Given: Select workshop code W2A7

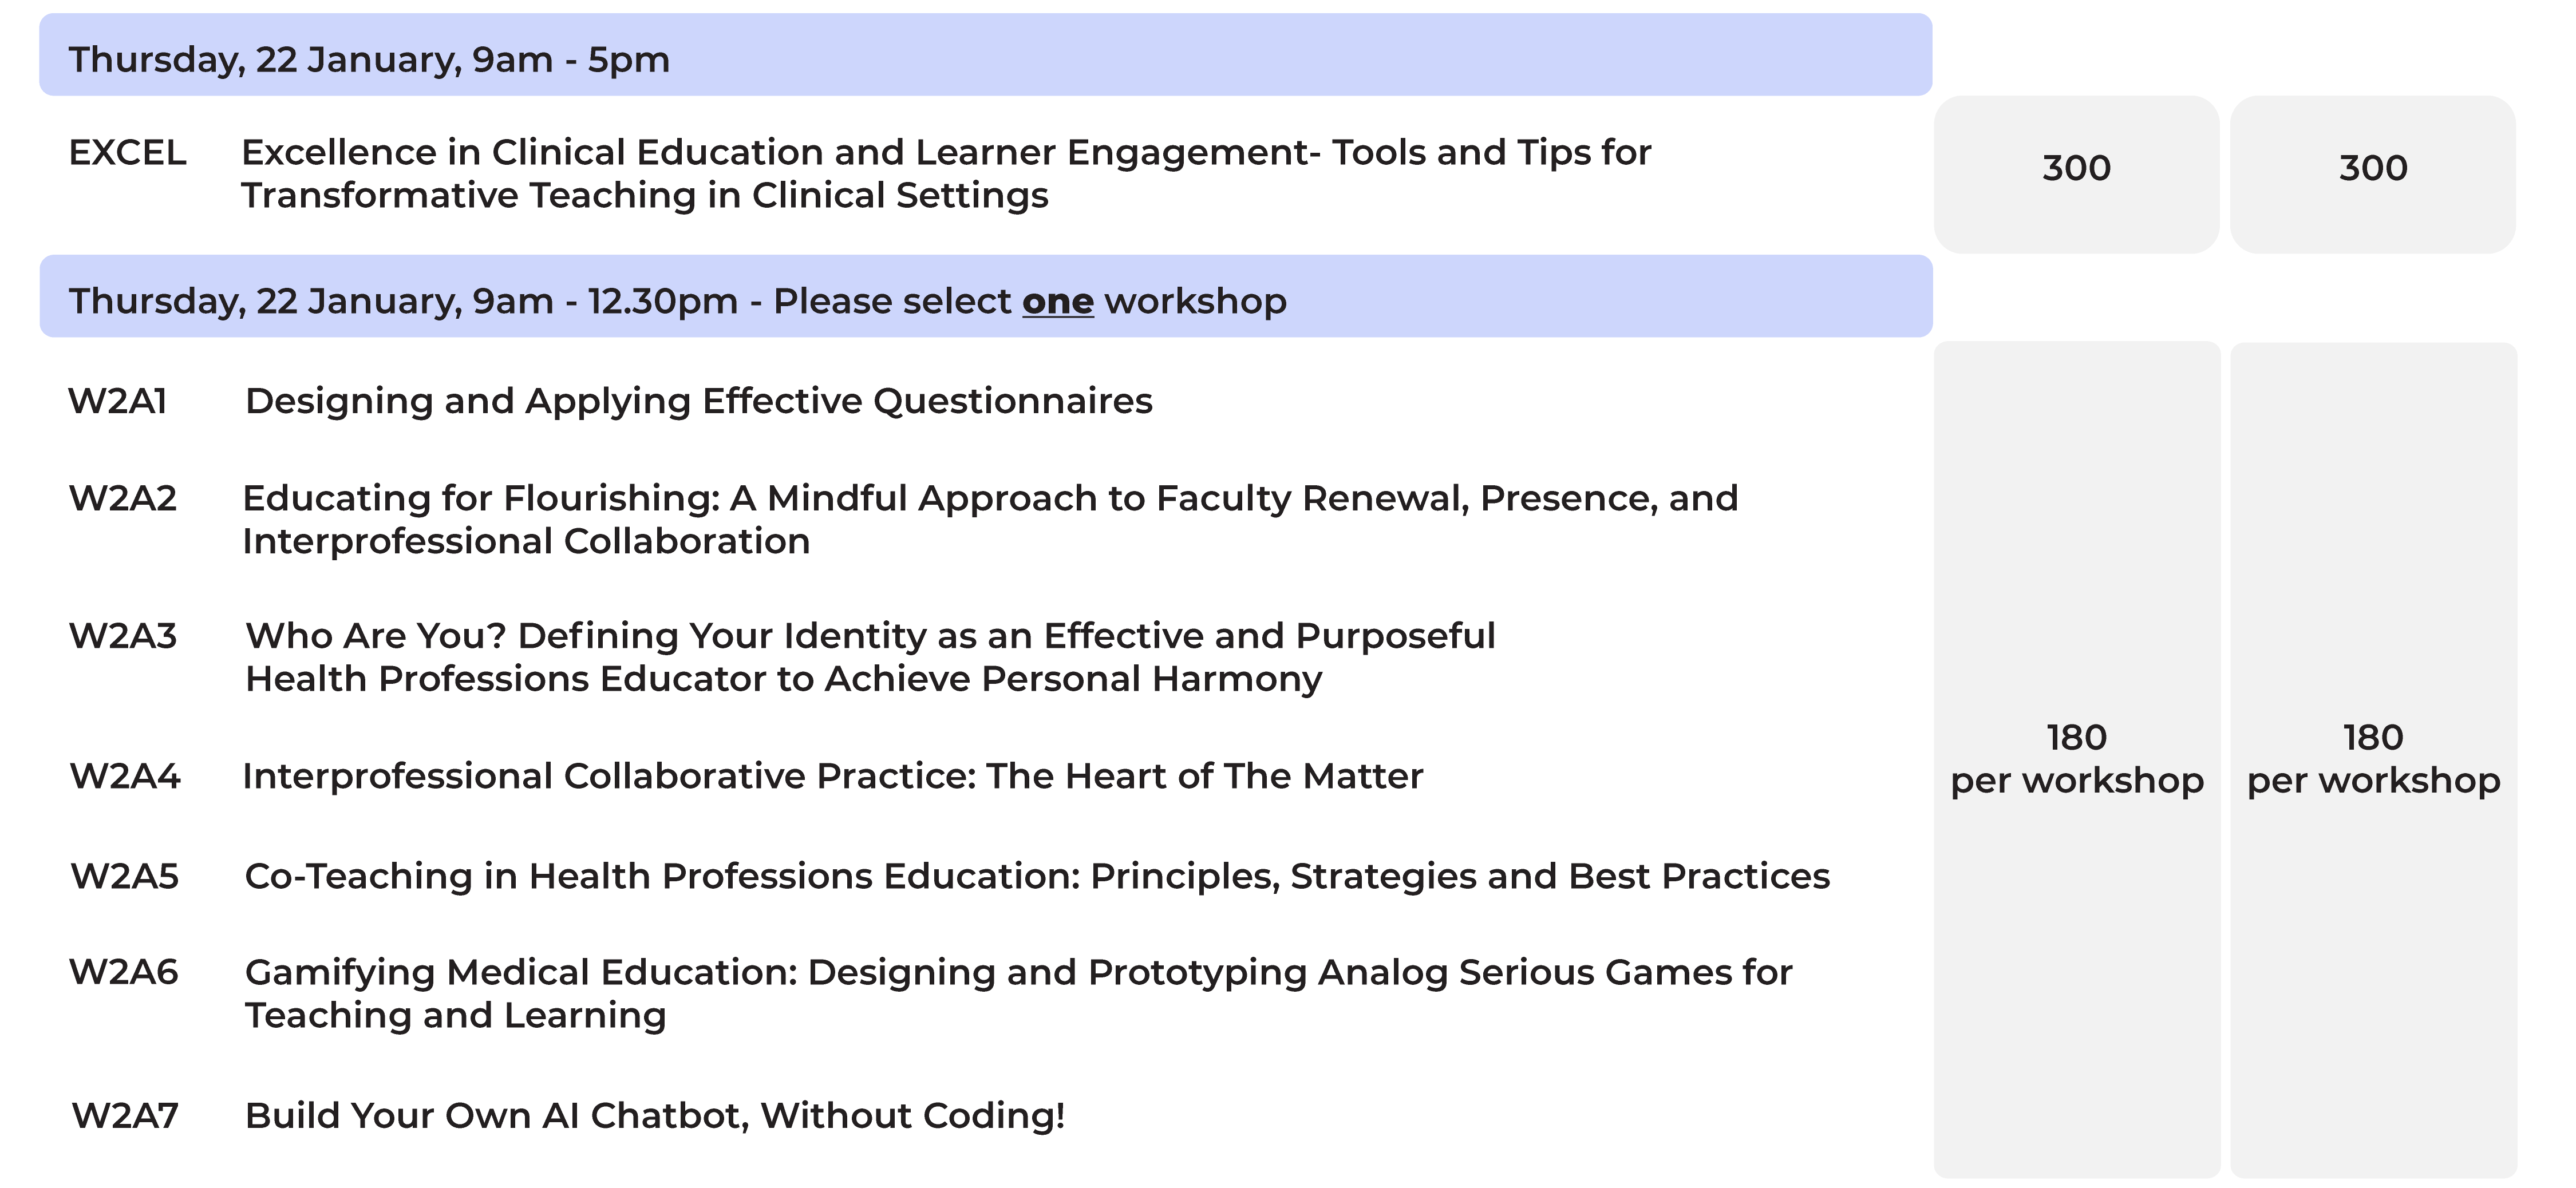Looking at the screenshot, I should pyautogui.click(x=125, y=1115).
